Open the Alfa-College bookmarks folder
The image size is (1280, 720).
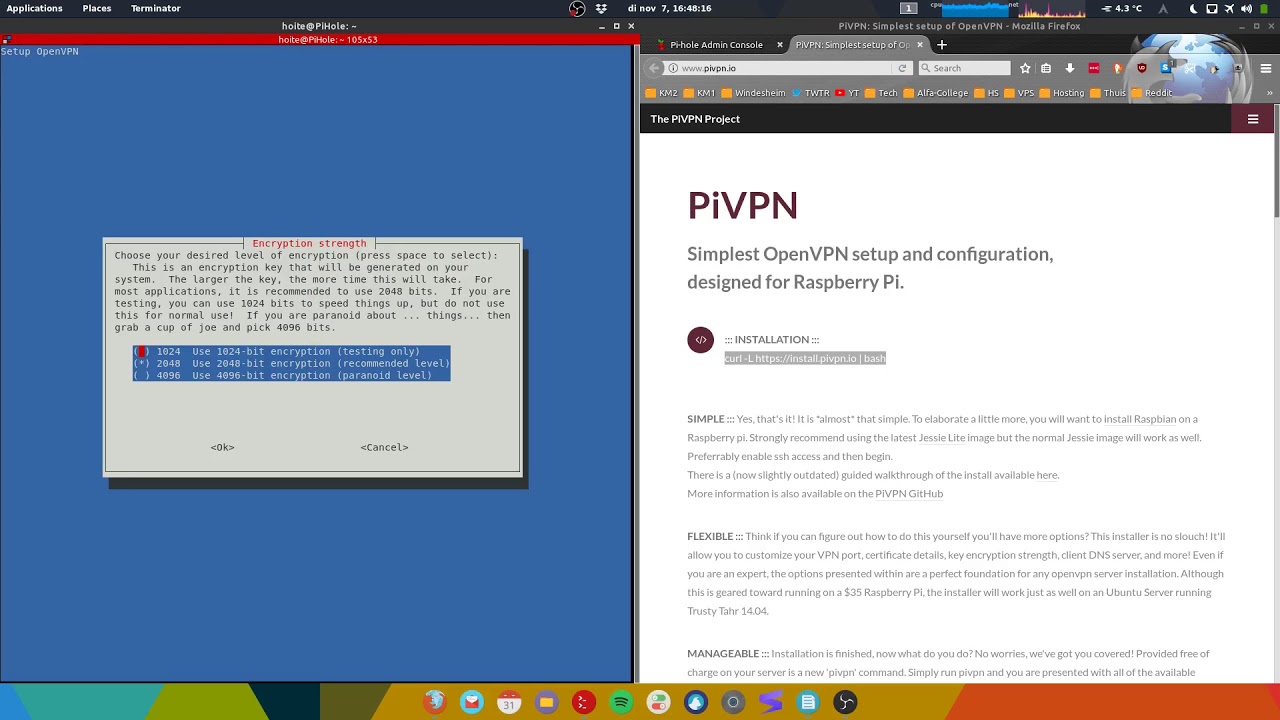(936, 93)
